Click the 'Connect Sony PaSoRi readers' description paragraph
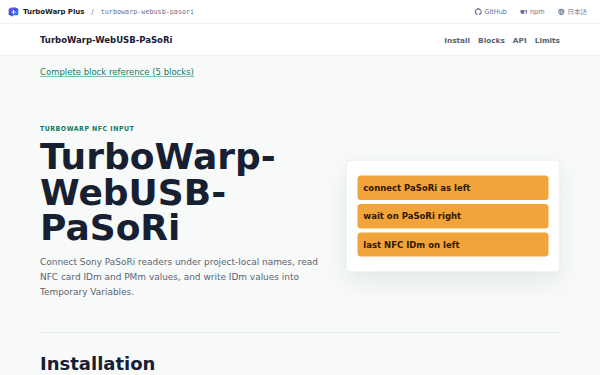600x375 pixels. pyautogui.click(x=179, y=277)
